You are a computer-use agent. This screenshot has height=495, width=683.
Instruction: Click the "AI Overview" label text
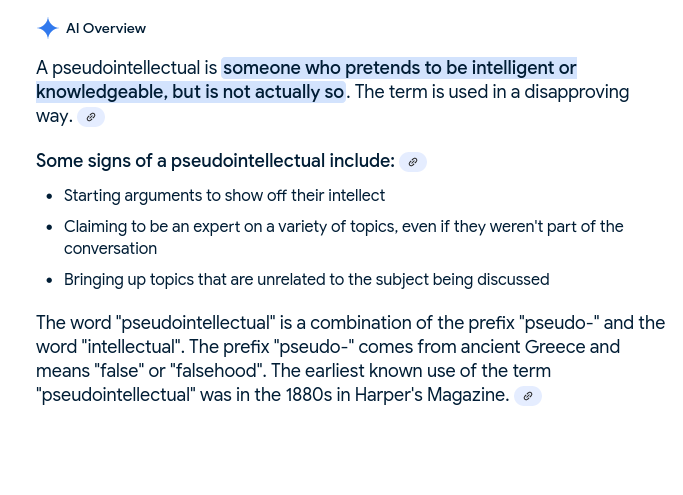[106, 28]
